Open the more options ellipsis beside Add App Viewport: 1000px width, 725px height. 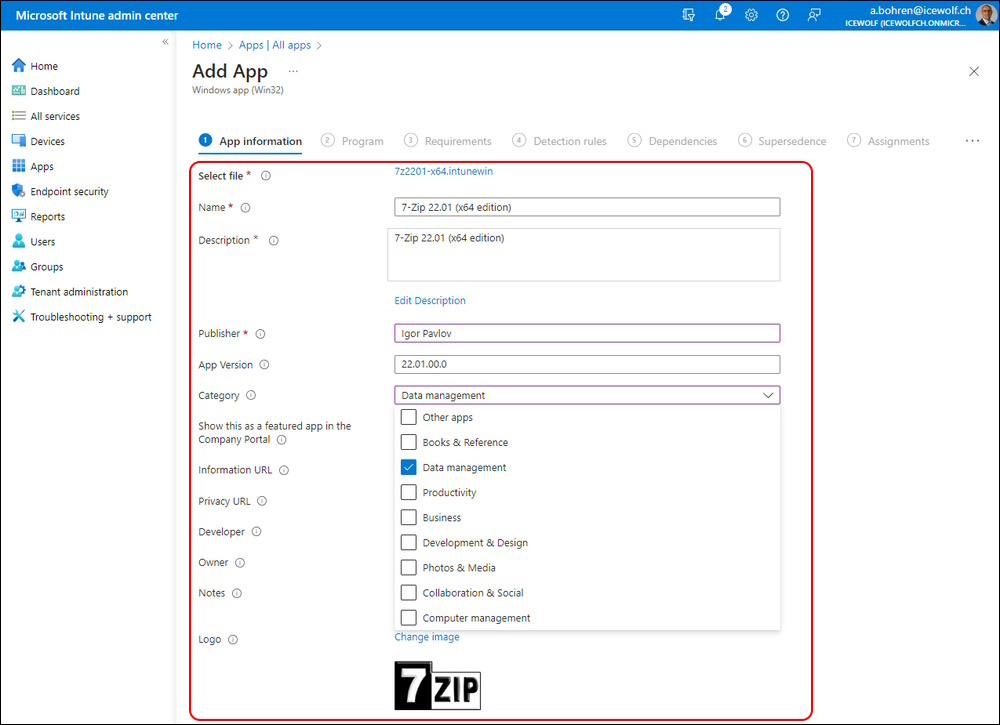point(293,71)
